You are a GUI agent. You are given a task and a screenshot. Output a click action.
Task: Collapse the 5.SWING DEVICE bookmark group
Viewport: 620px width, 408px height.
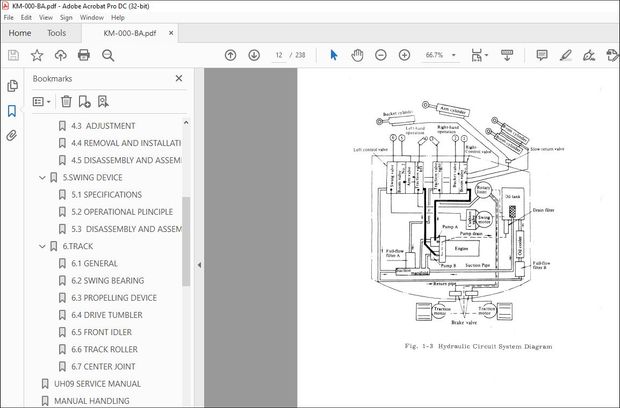[x=42, y=178]
